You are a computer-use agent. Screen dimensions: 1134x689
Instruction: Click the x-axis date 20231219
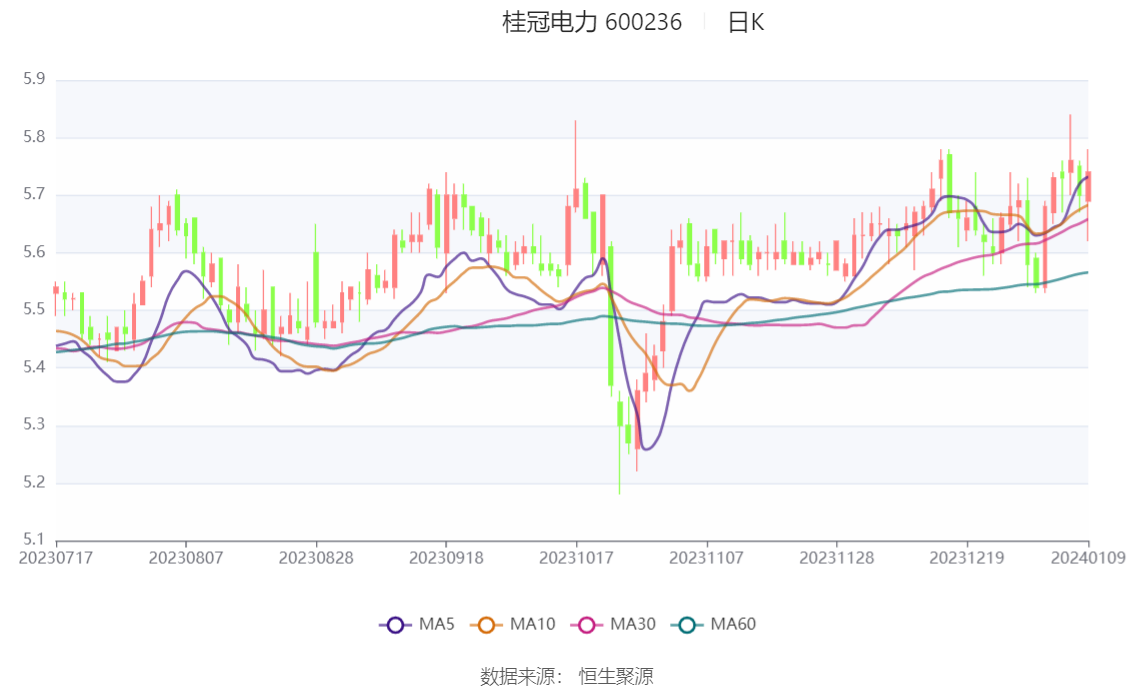click(967, 558)
